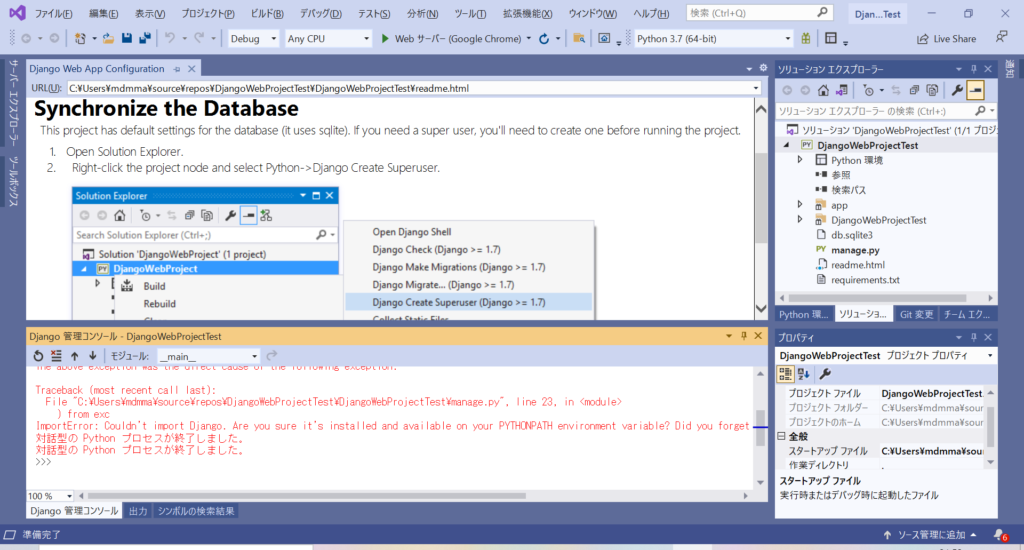Open the サーバー エクスプローラー side tab
This screenshot has width=1024, height=550.
point(13,101)
